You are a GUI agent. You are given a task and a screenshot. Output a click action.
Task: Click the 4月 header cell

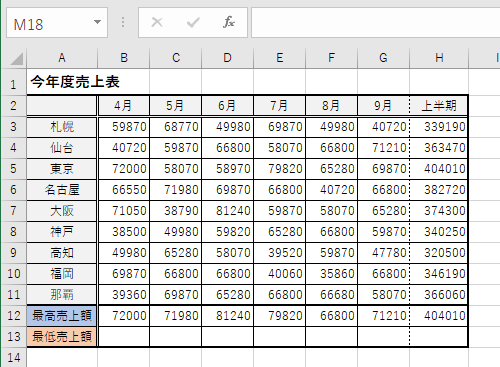124,106
